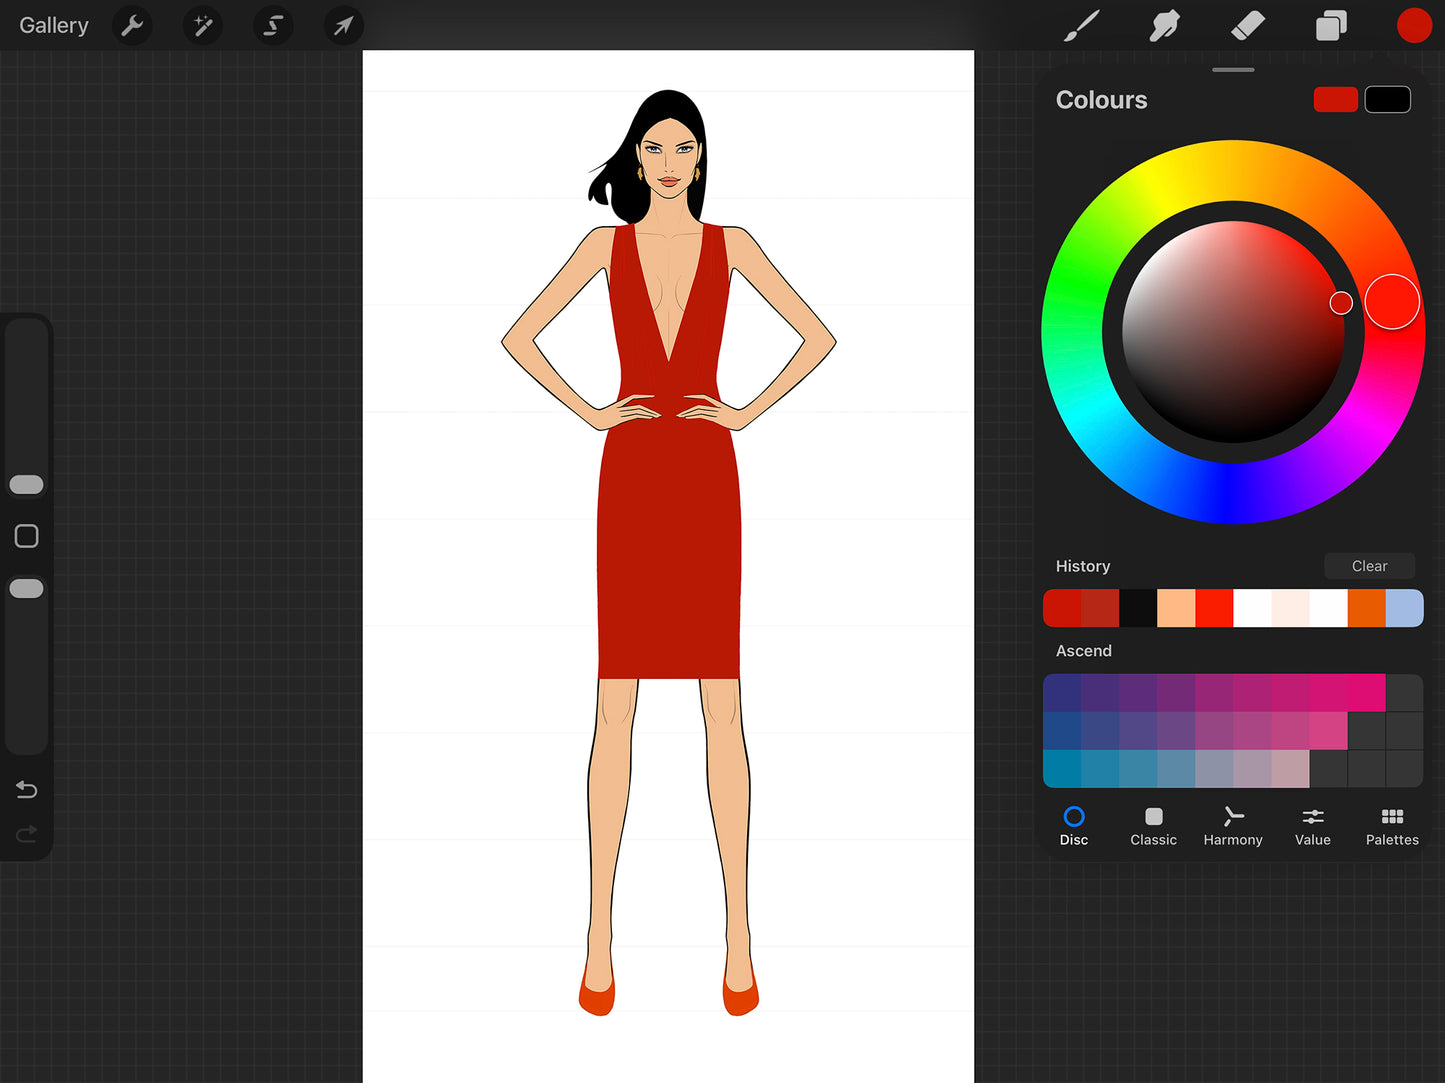Viewport: 1445px width, 1083px height.
Task: Click the brush size slider handle
Action: point(26,485)
